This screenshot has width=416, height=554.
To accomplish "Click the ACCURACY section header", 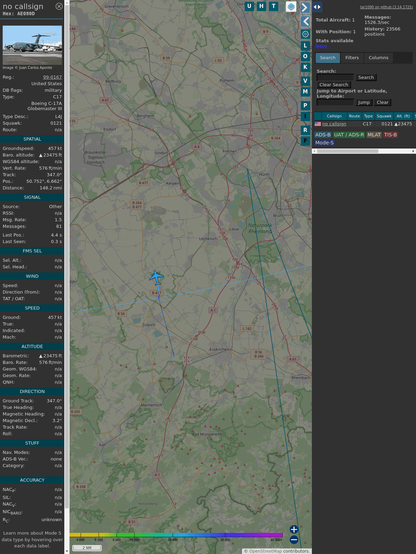I will point(32,480).
